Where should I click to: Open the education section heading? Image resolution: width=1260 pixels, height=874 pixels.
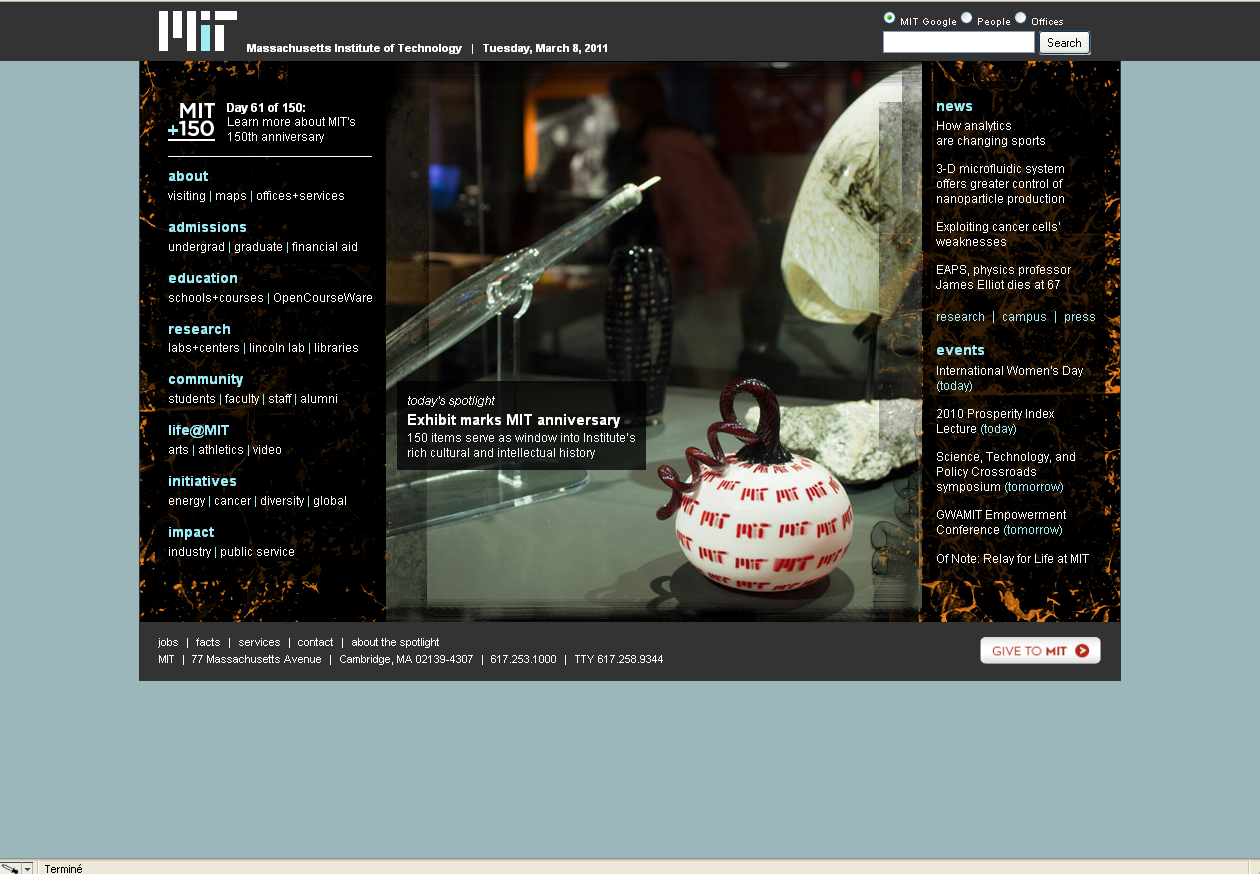[x=203, y=278]
